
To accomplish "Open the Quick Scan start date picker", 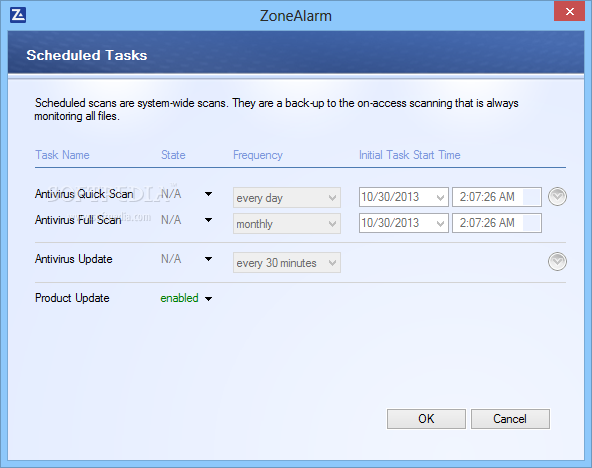I will tap(404, 197).
